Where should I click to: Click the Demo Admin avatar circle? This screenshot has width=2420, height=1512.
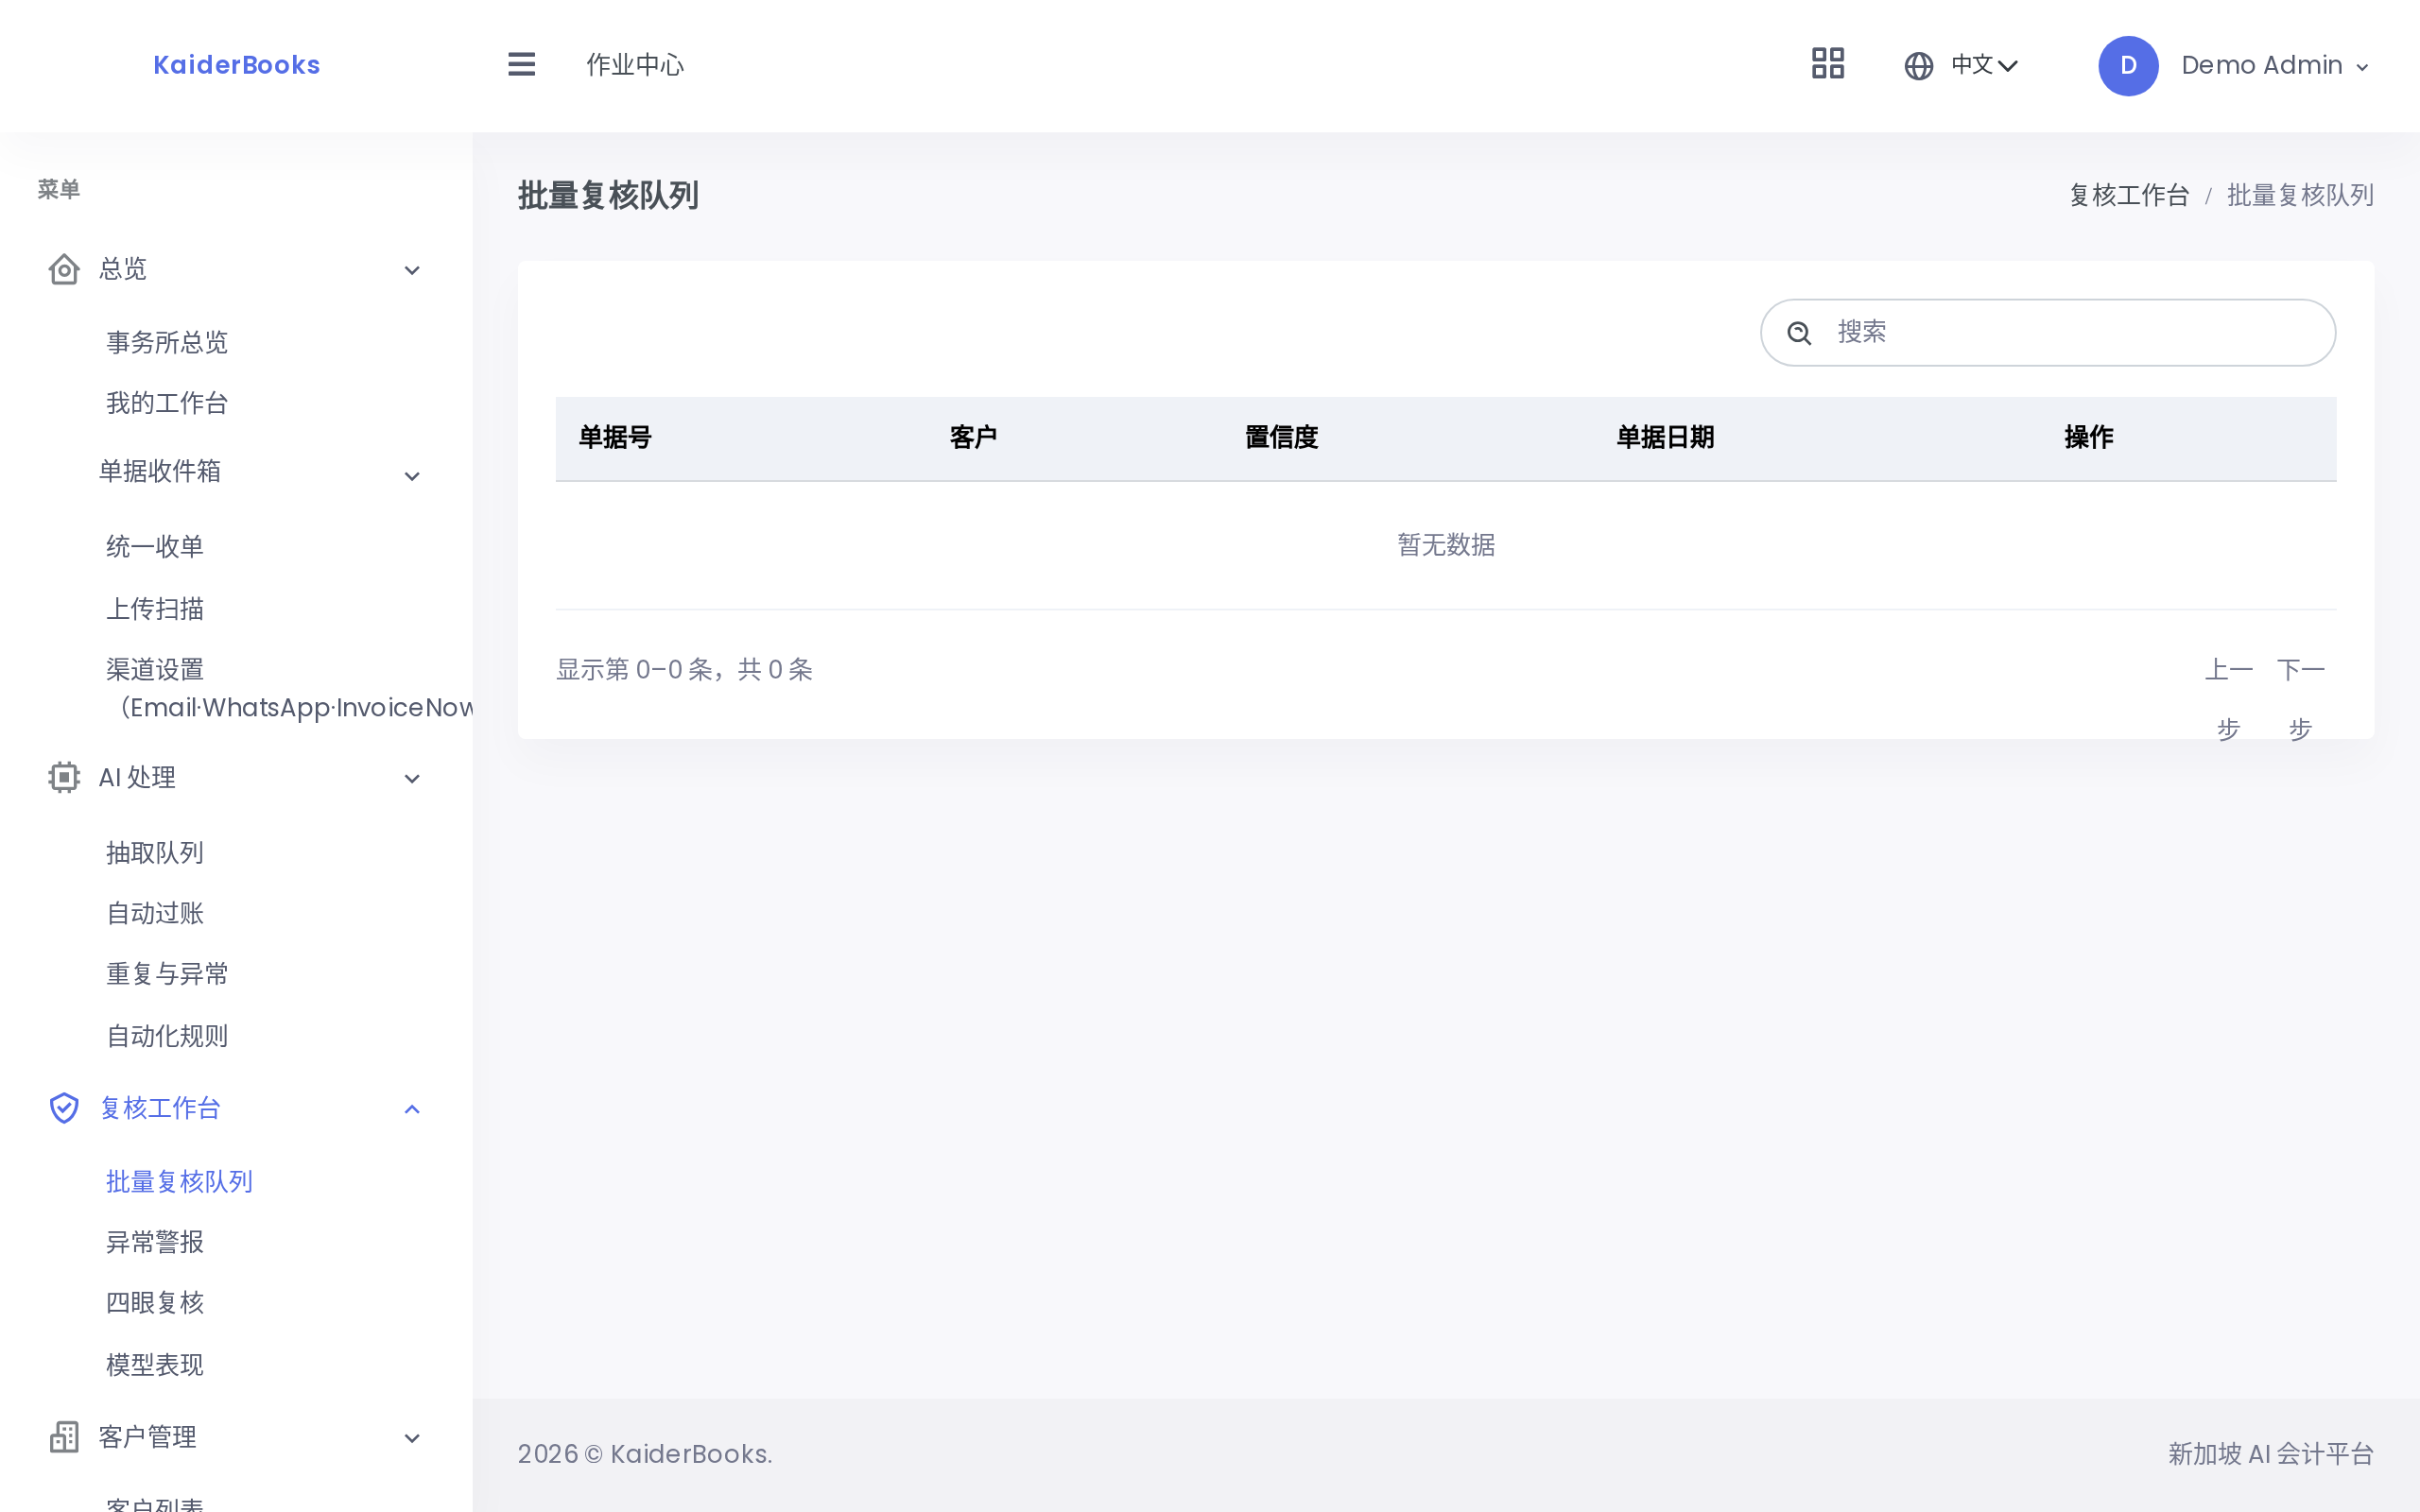2127,66
